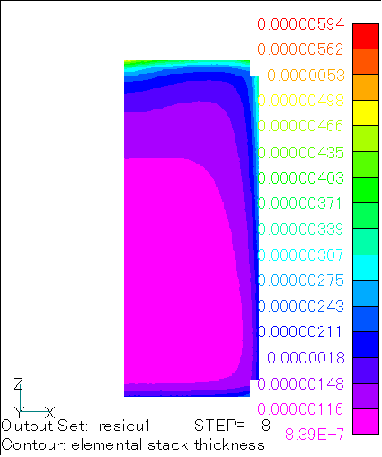Click the X axis label of the triad
This screenshot has width=382, height=457.
point(50,412)
